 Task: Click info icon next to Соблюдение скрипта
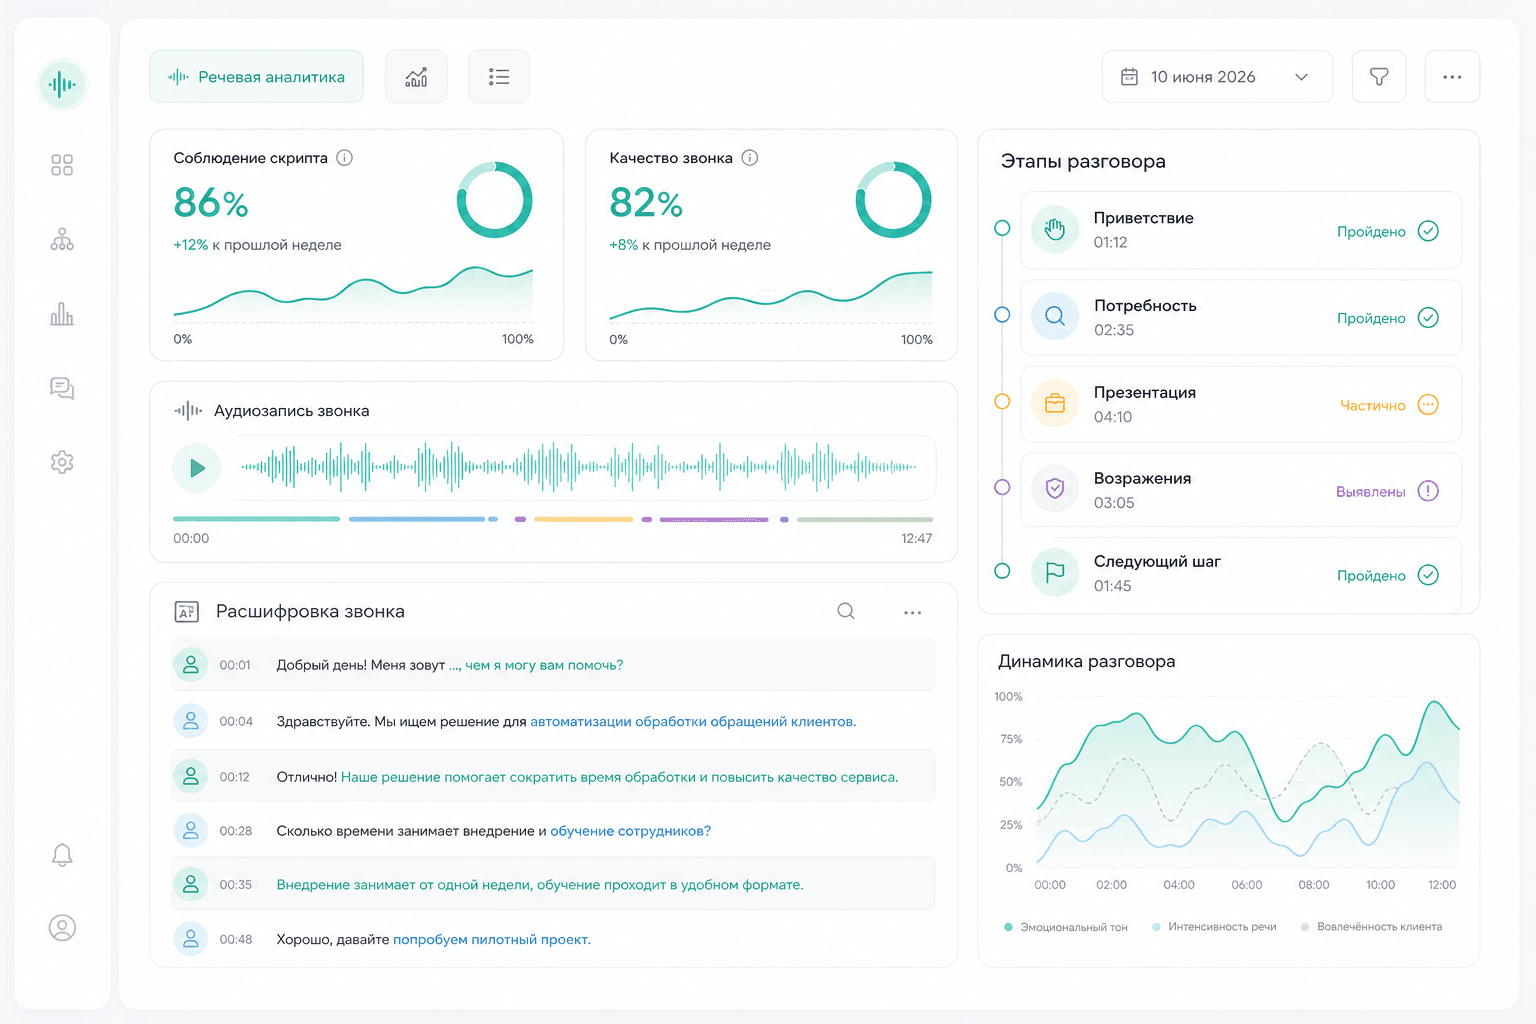(x=344, y=158)
